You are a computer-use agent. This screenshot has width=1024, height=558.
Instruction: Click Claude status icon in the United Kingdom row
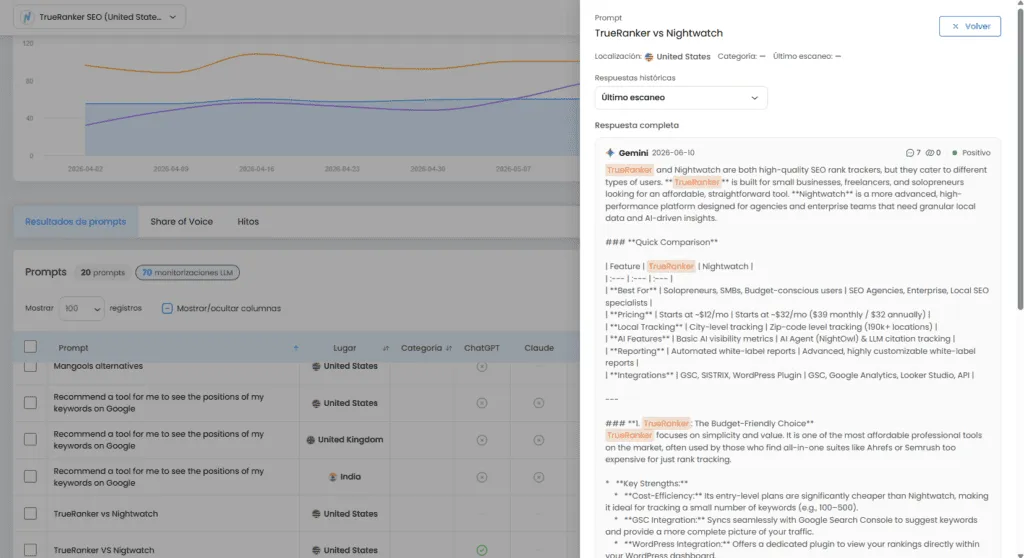(539, 440)
